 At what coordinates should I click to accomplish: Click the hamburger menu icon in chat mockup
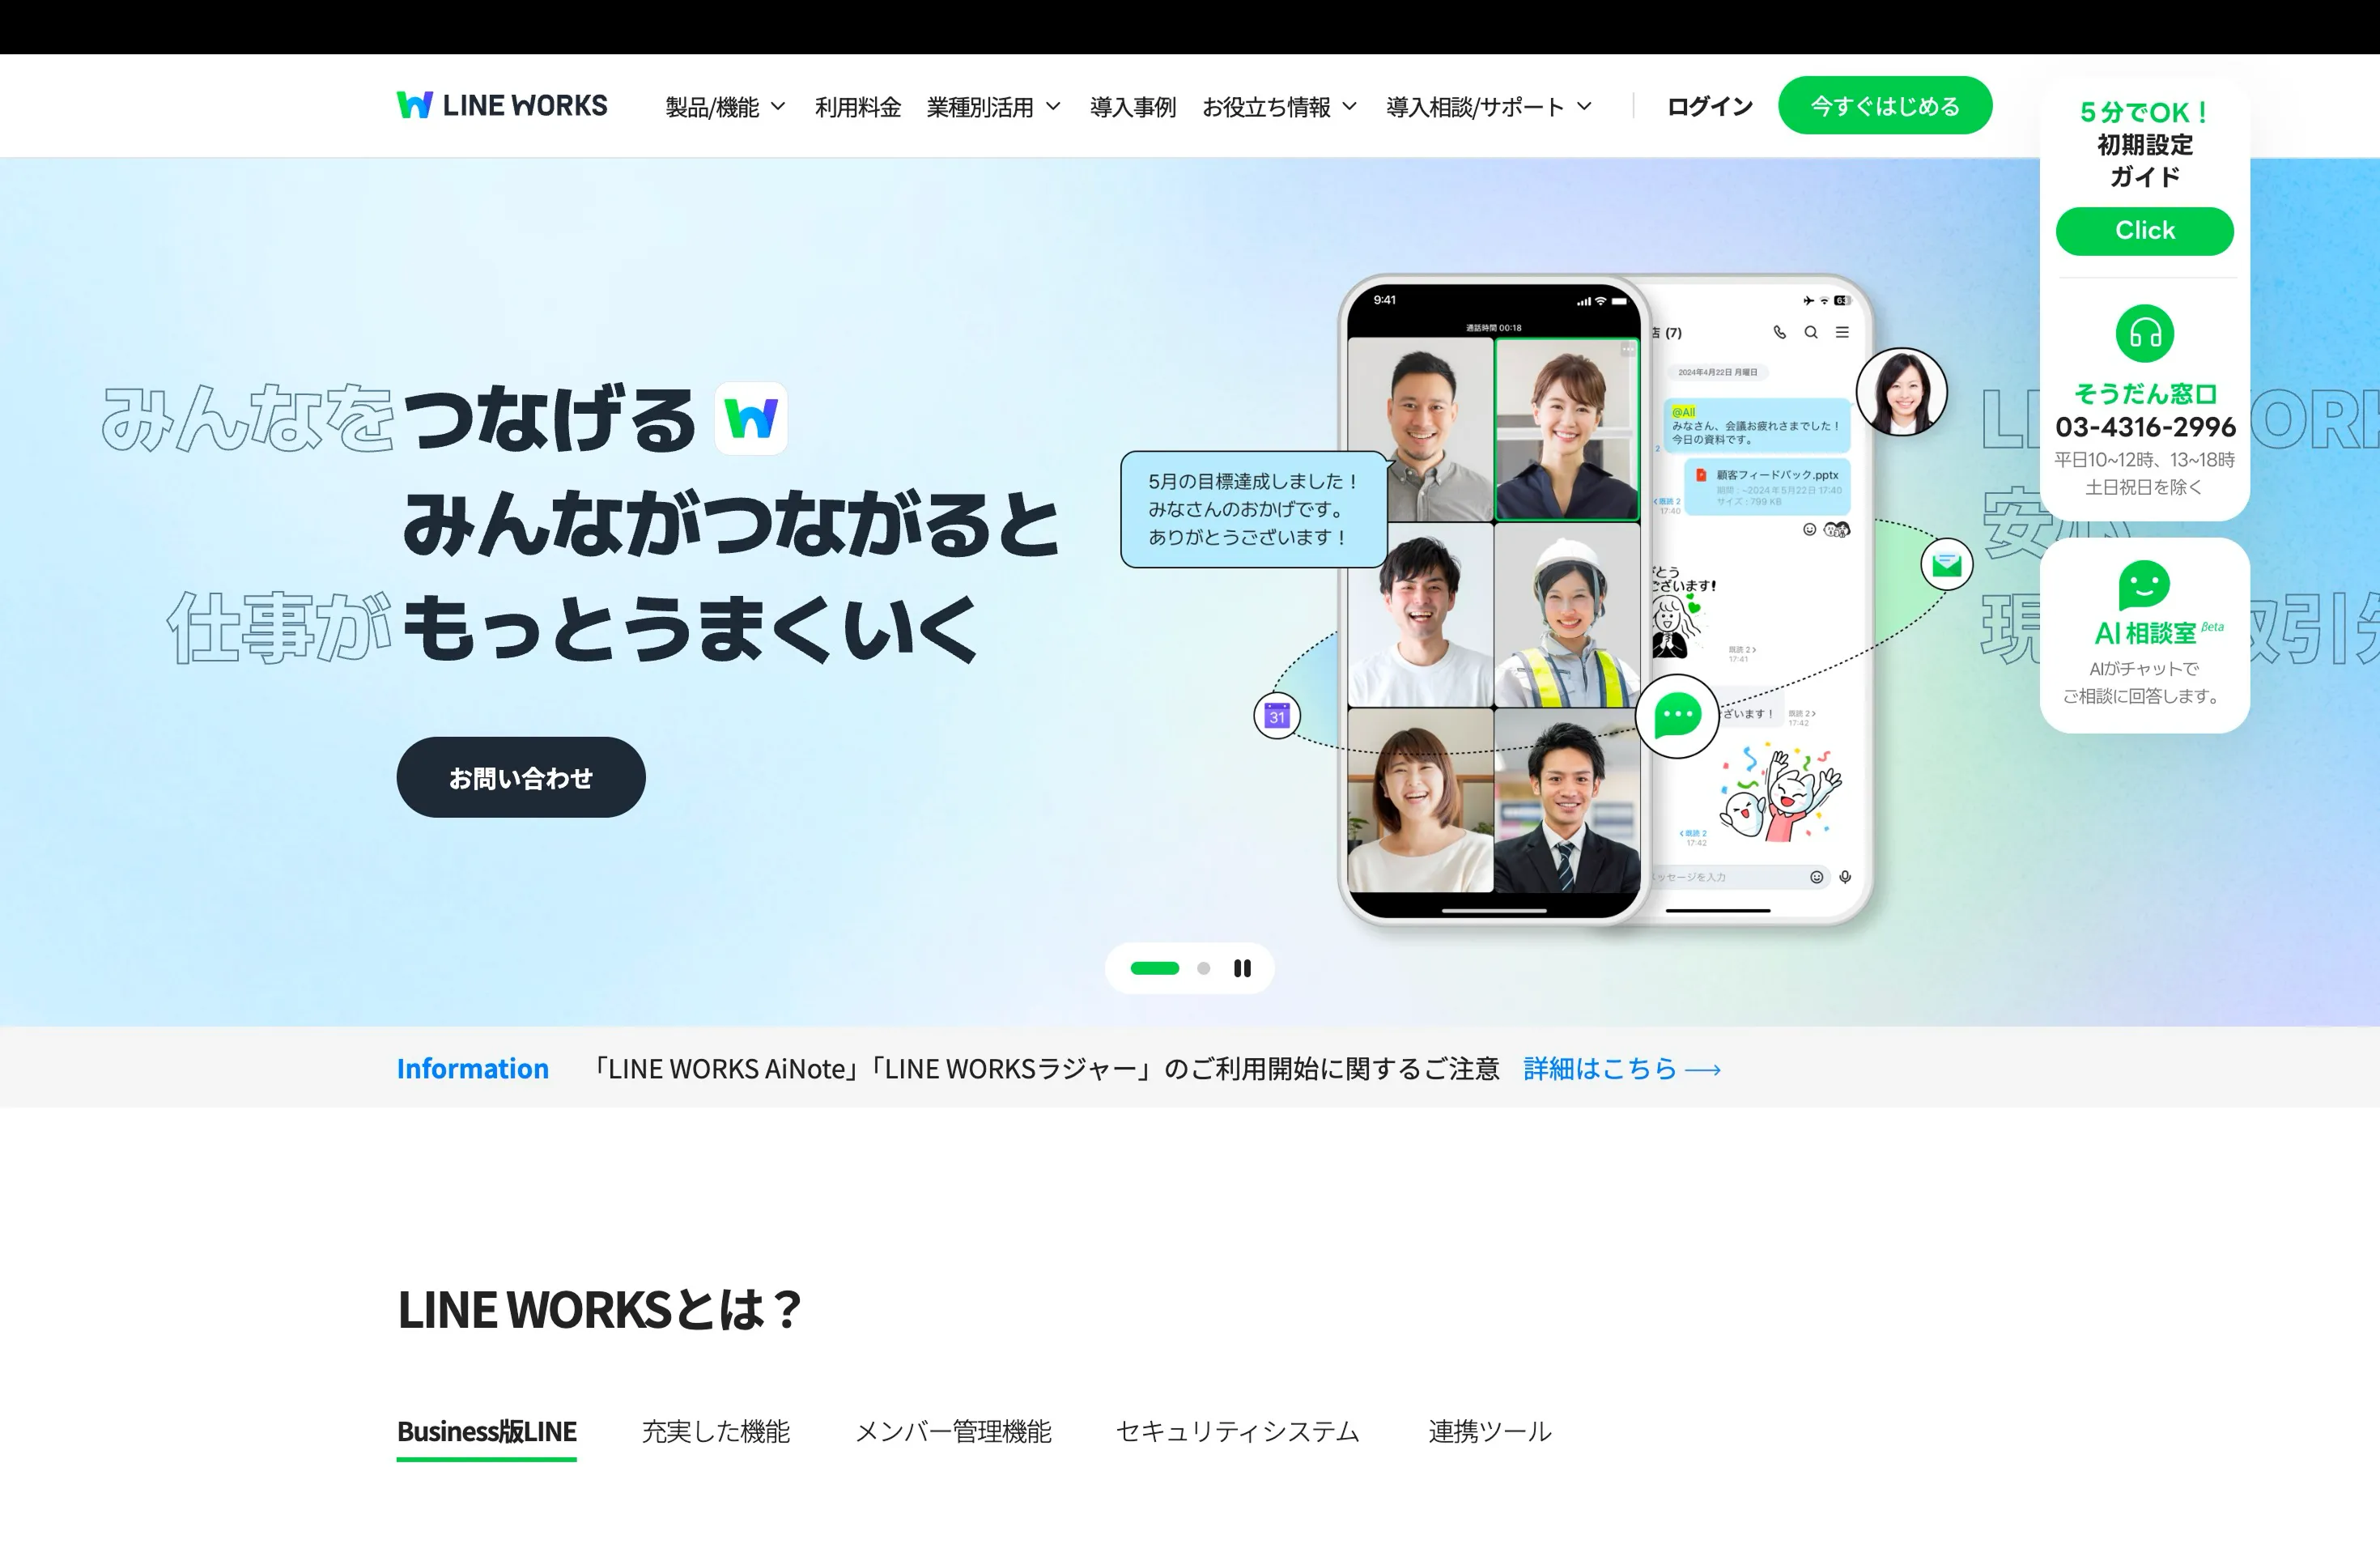click(x=1842, y=332)
